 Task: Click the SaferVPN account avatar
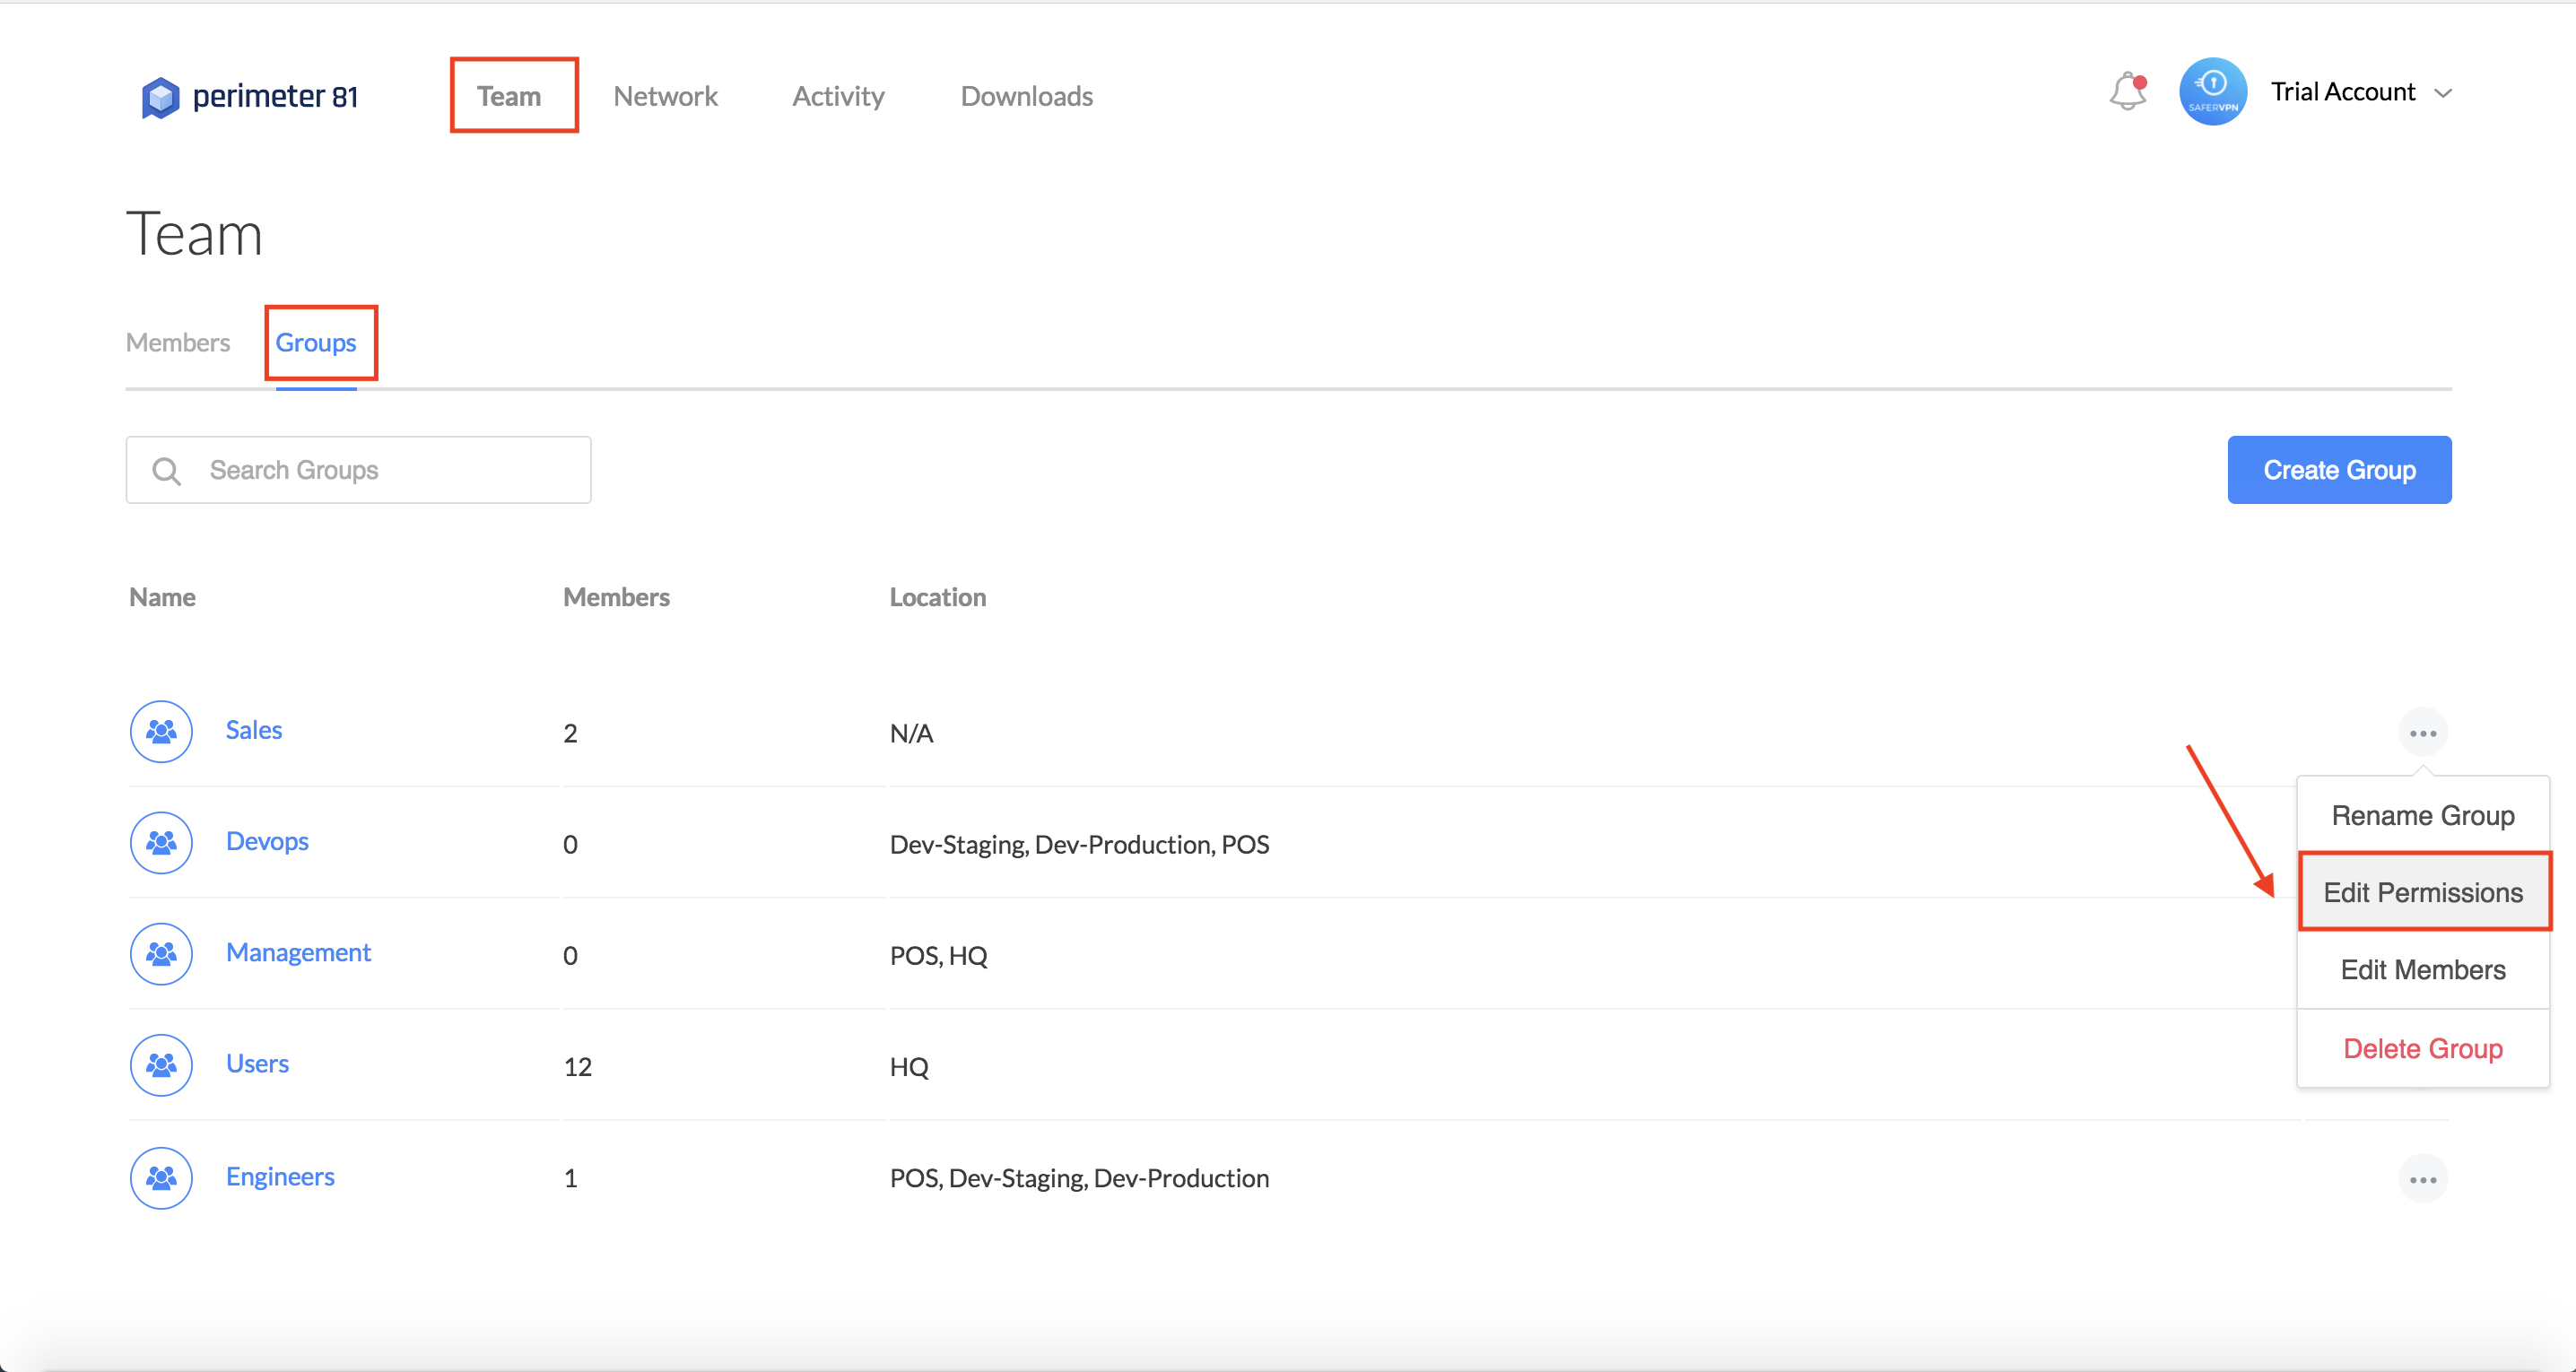click(x=2212, y=92)
